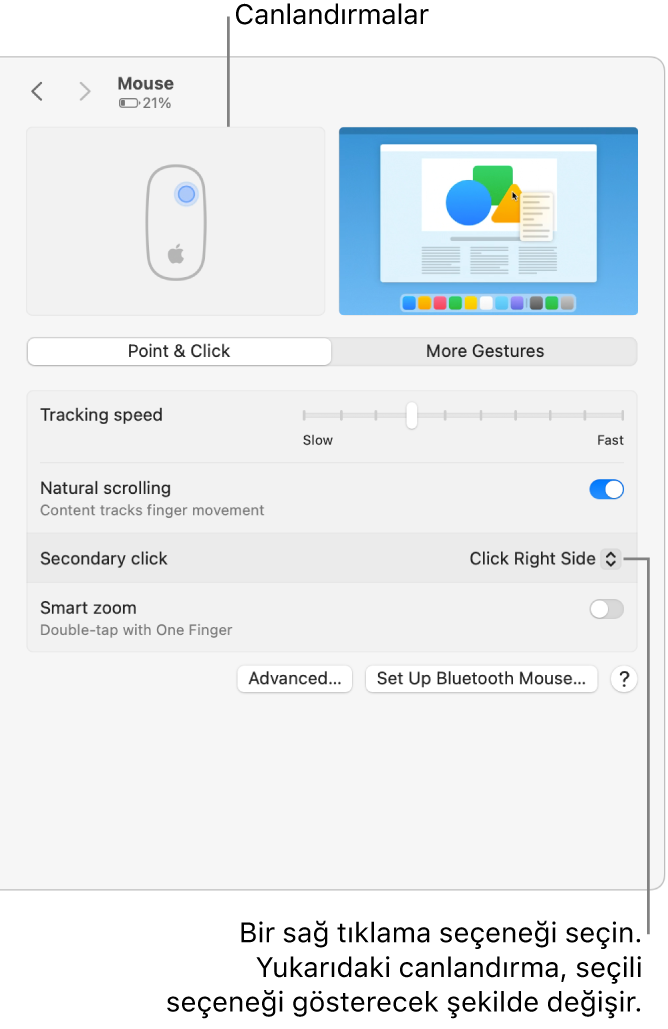The width and height of the screenshot is (668, 1029).
Task: Click the blue circle shape in preview
Action: coord(468,203)
